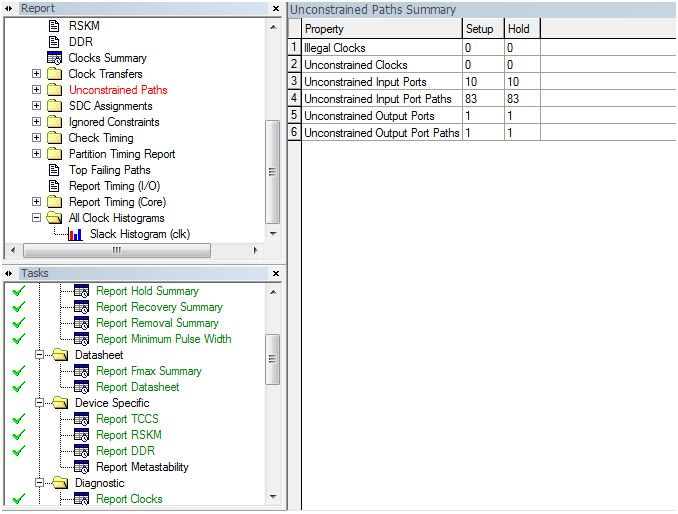This screenshot has width=678, height=514.
Task: Click the Report Clocks task icon
Action: tap(81, 499)
